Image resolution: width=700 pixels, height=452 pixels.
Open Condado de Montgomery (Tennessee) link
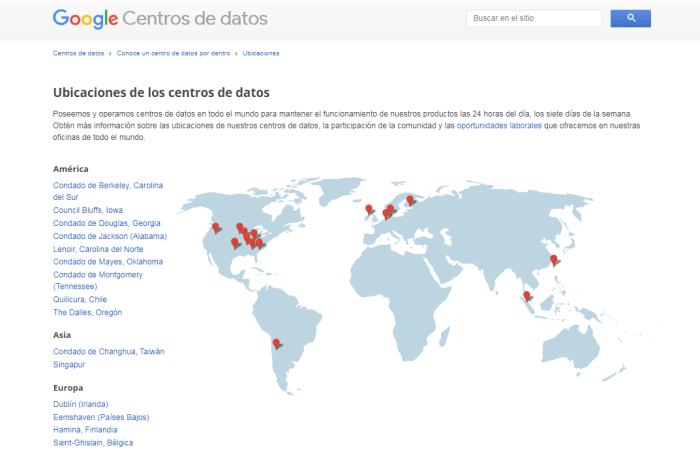(98, 280)
